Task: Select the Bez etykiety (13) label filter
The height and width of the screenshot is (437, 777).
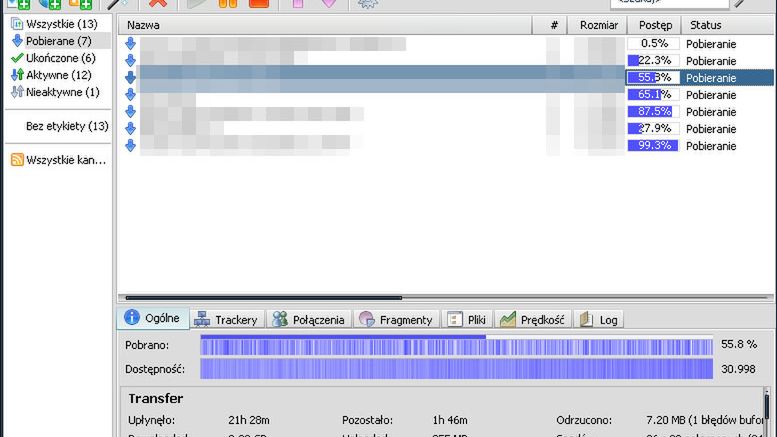Action: pos(67,126)
